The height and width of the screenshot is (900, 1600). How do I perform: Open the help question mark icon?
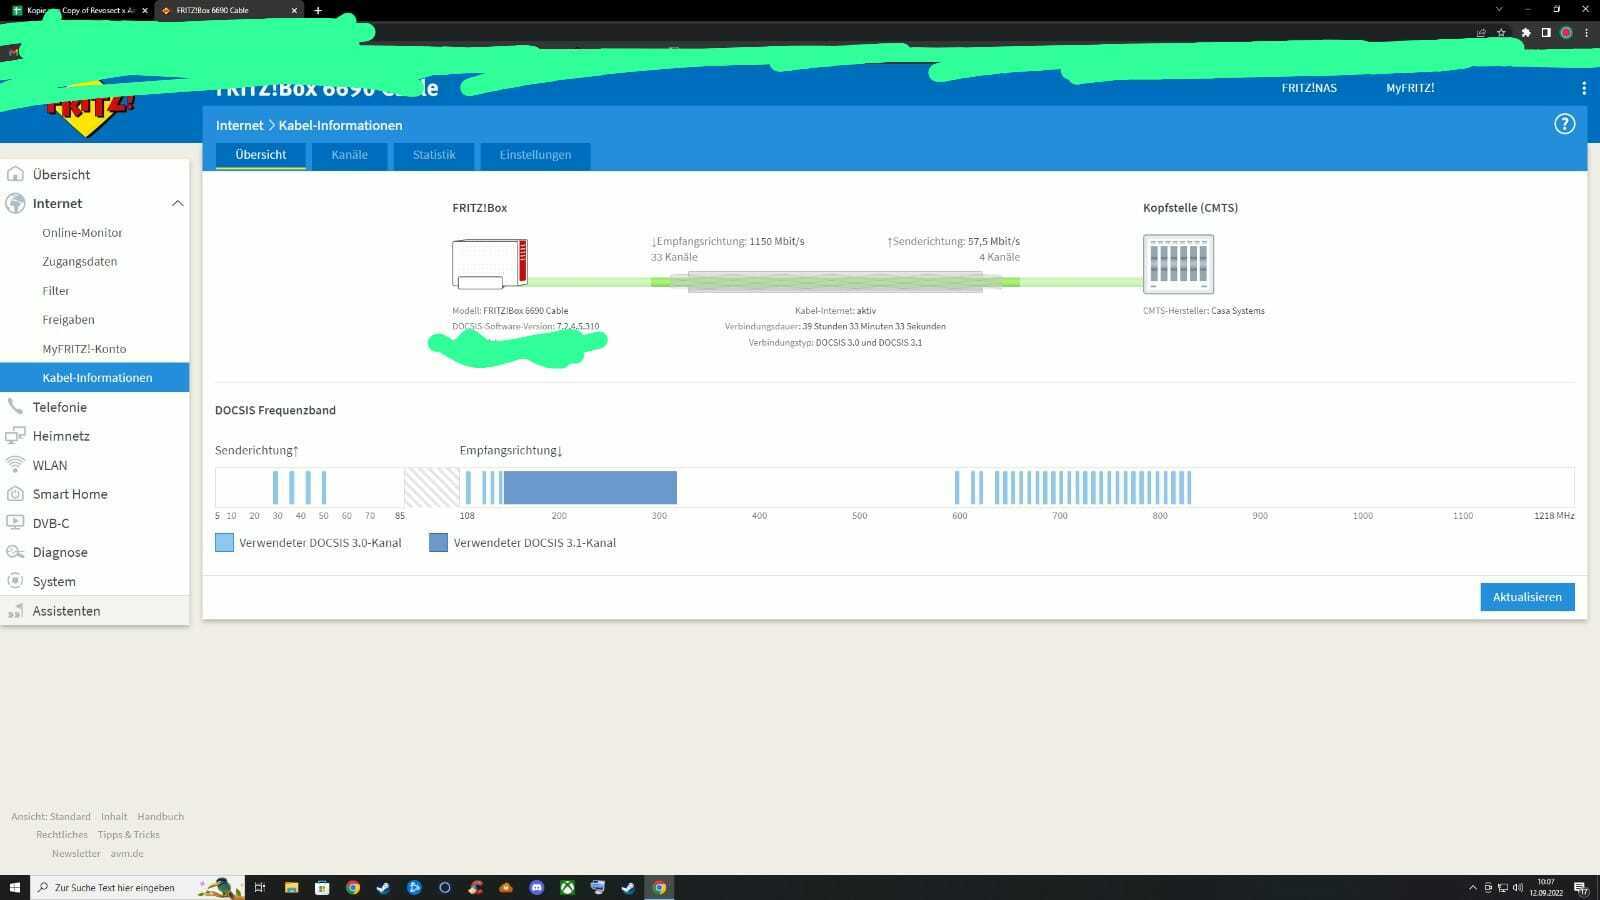[x=1564, y=124]
